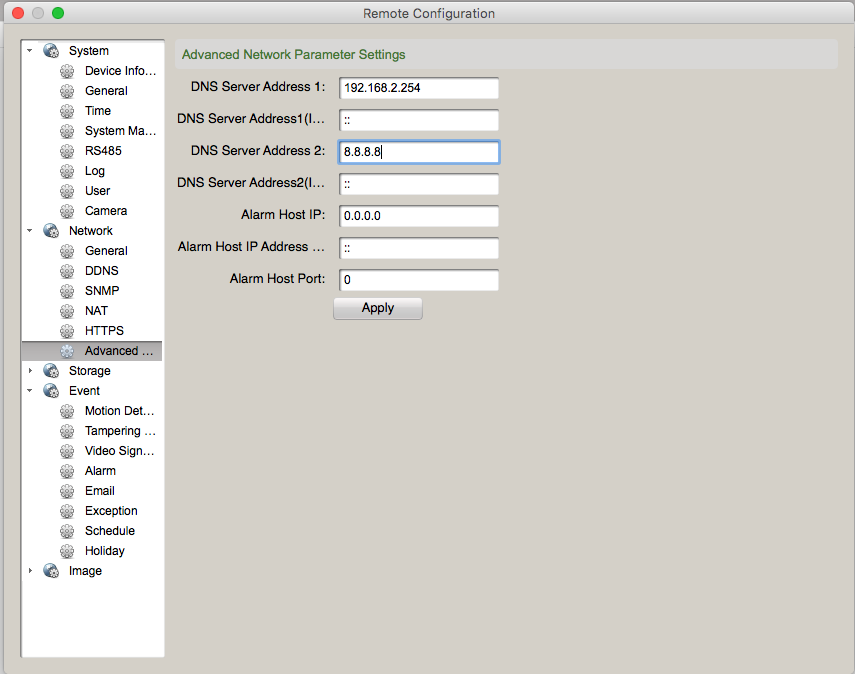Click the gear icon next to User
The image size is (855, 674).
point(67,191)
